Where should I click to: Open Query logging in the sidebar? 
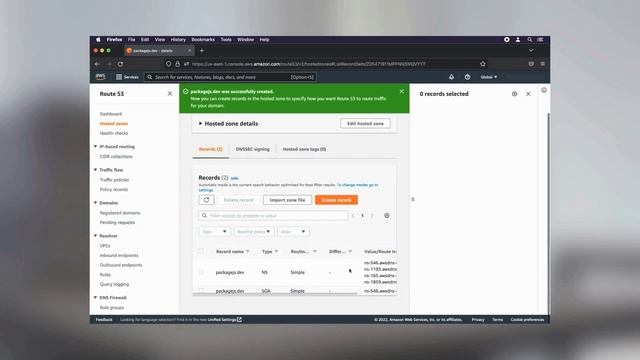tap(114, 284)
